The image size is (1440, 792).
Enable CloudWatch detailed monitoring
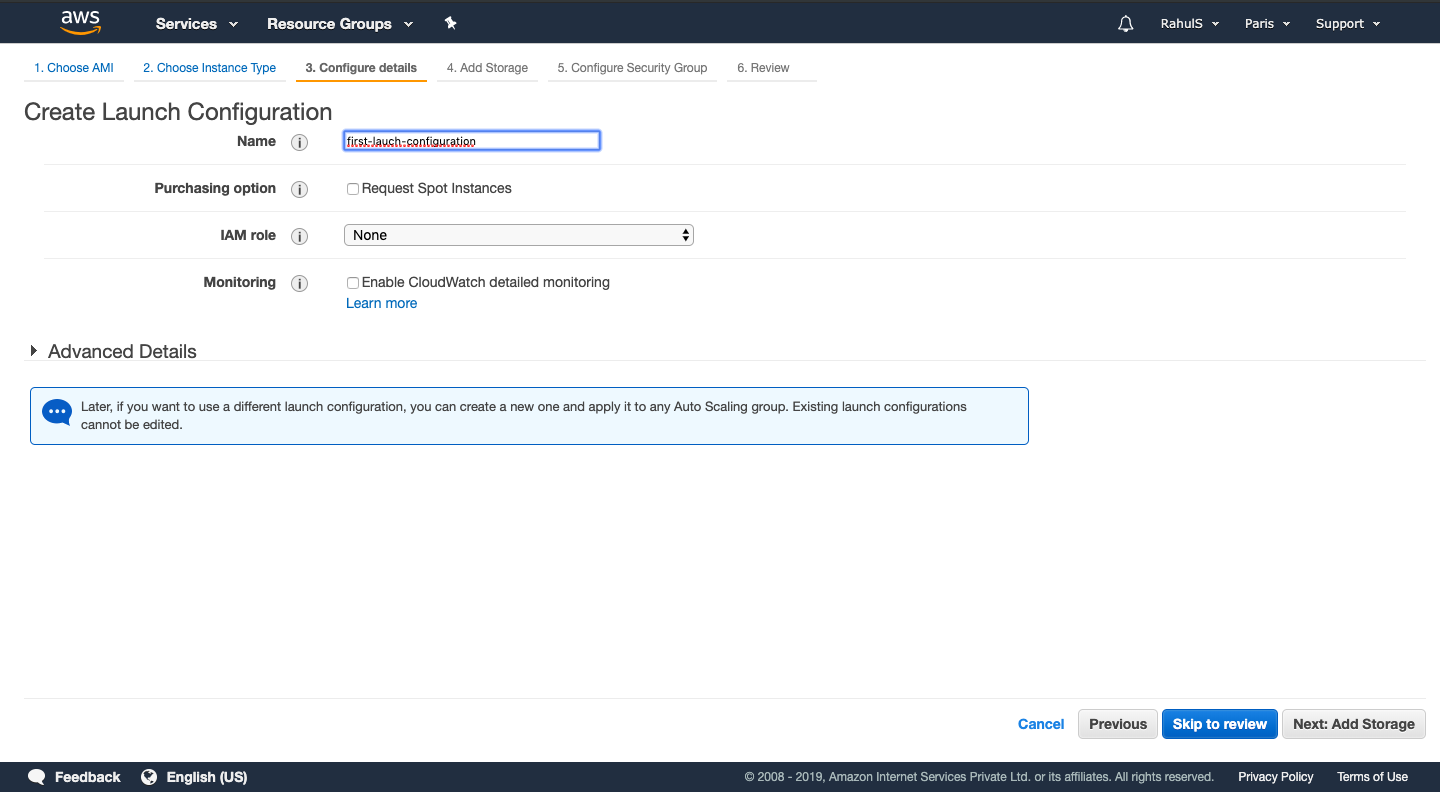pos(352,283)
